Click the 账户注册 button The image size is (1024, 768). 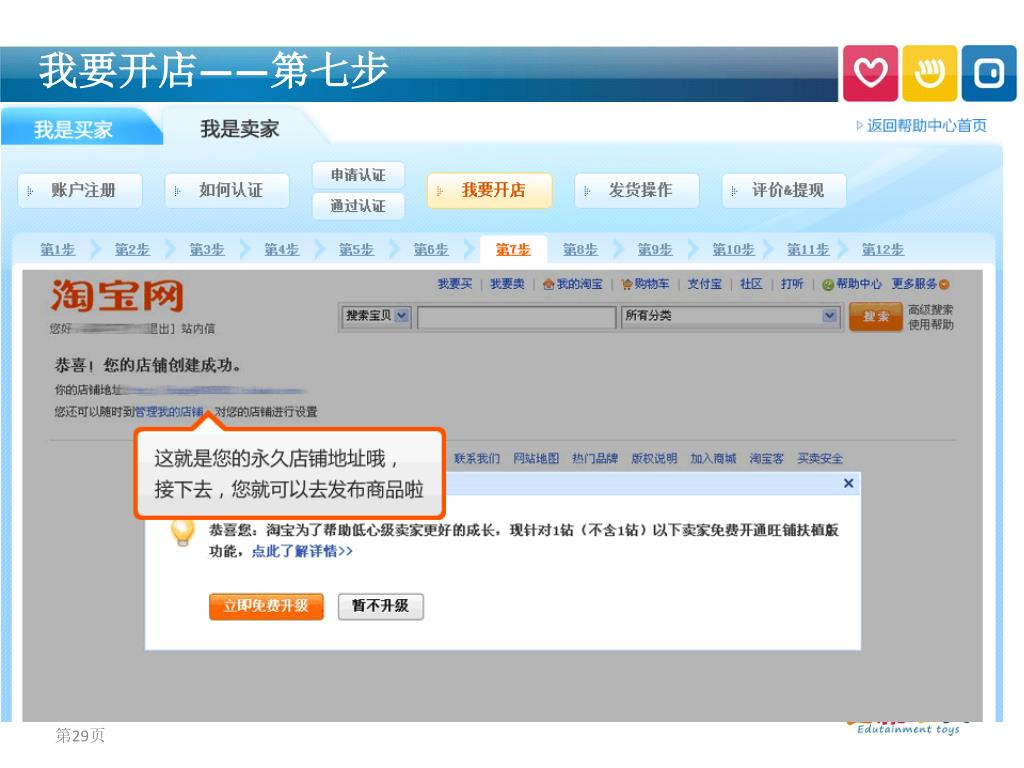coord(80,191)
